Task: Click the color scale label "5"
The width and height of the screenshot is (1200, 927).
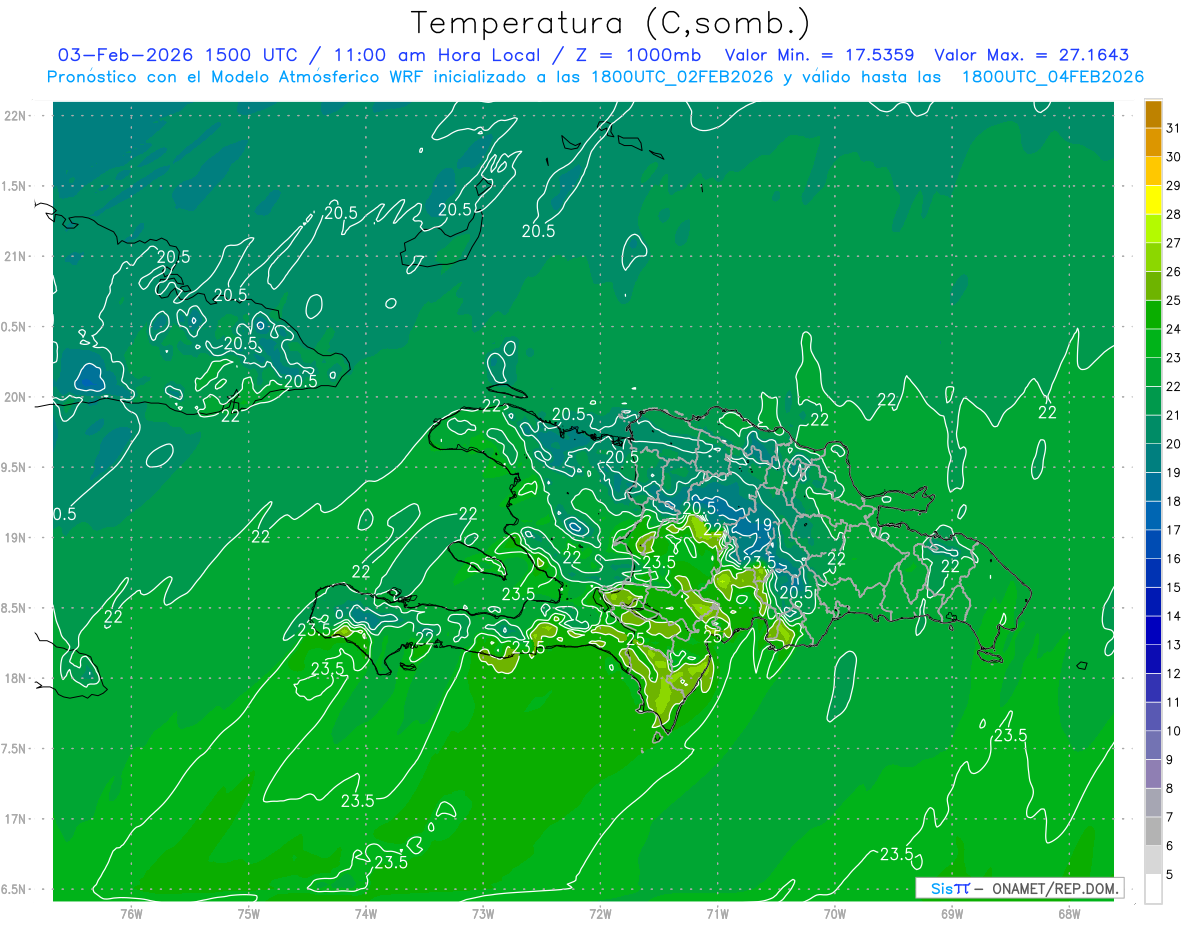Action: click(1170, 874)
